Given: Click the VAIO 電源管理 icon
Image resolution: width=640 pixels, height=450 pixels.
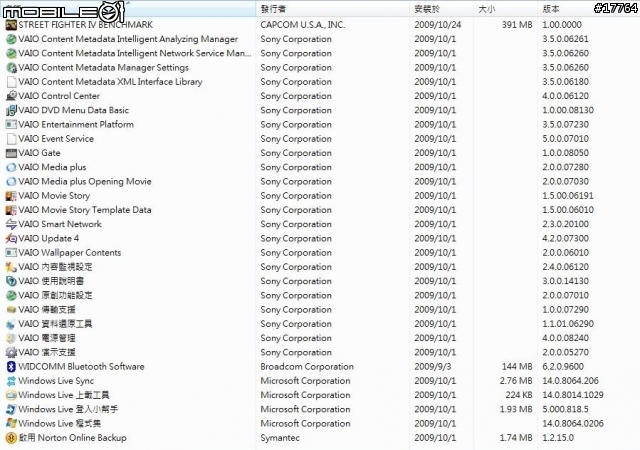Looking at the screenshot, I should point(11,338).
